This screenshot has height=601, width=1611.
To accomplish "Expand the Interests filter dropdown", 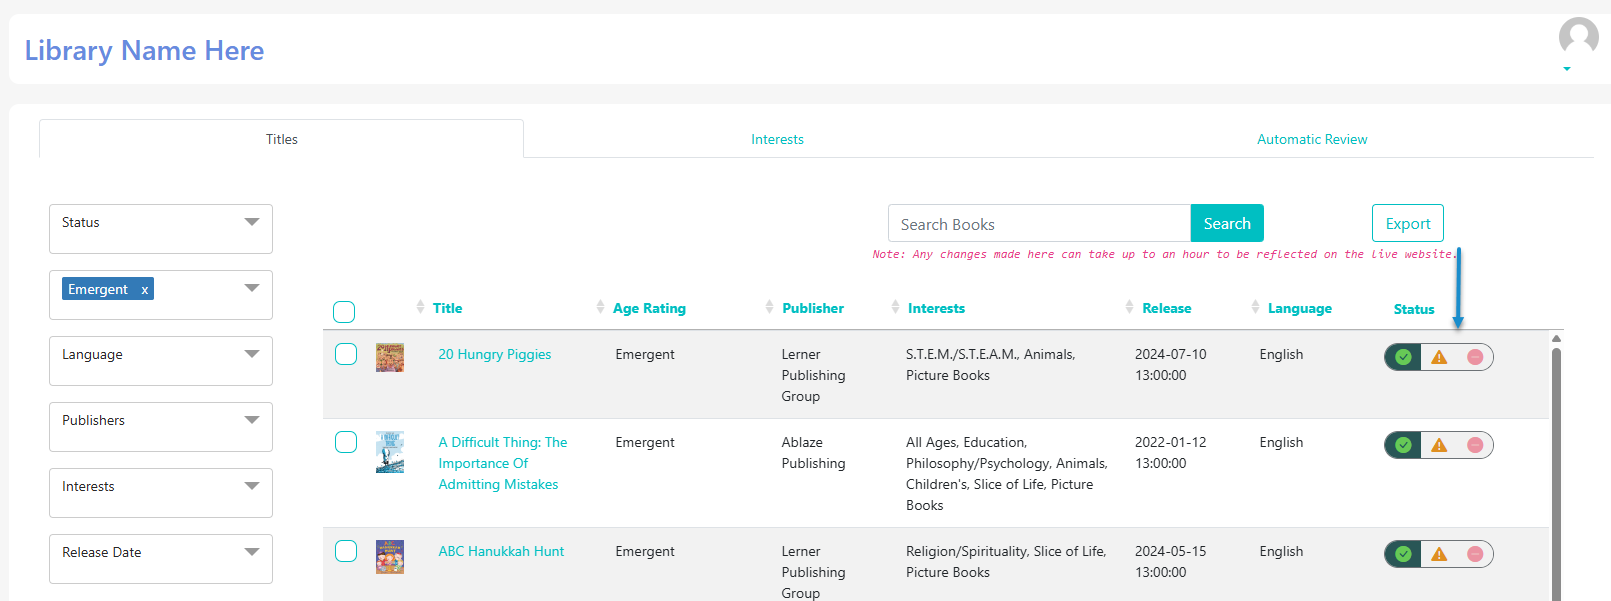I will 161,493.
